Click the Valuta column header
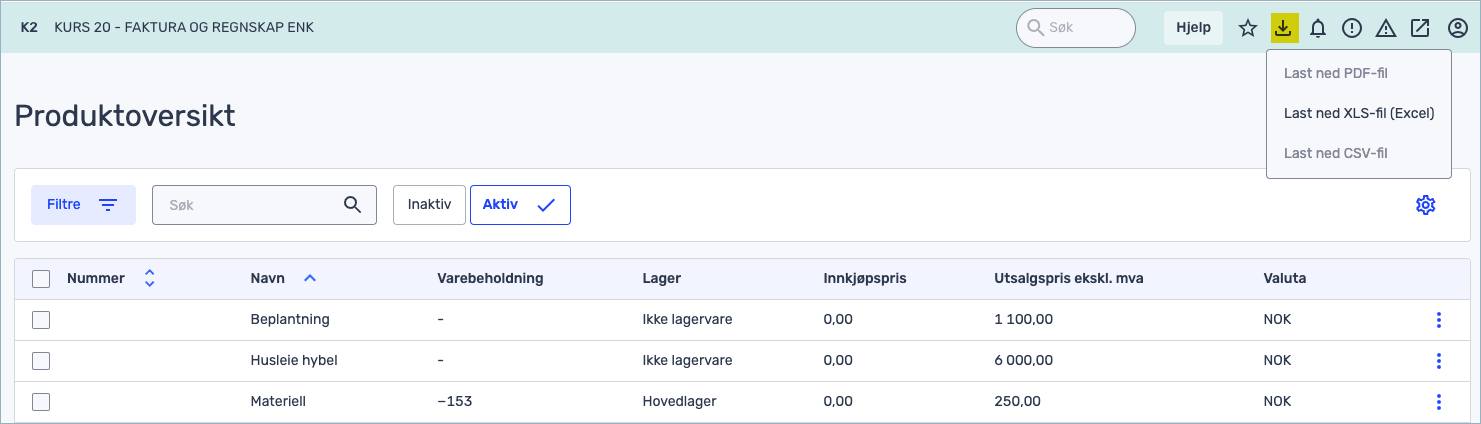This screenshot has width=1481, height=424. click(1285, 279)
